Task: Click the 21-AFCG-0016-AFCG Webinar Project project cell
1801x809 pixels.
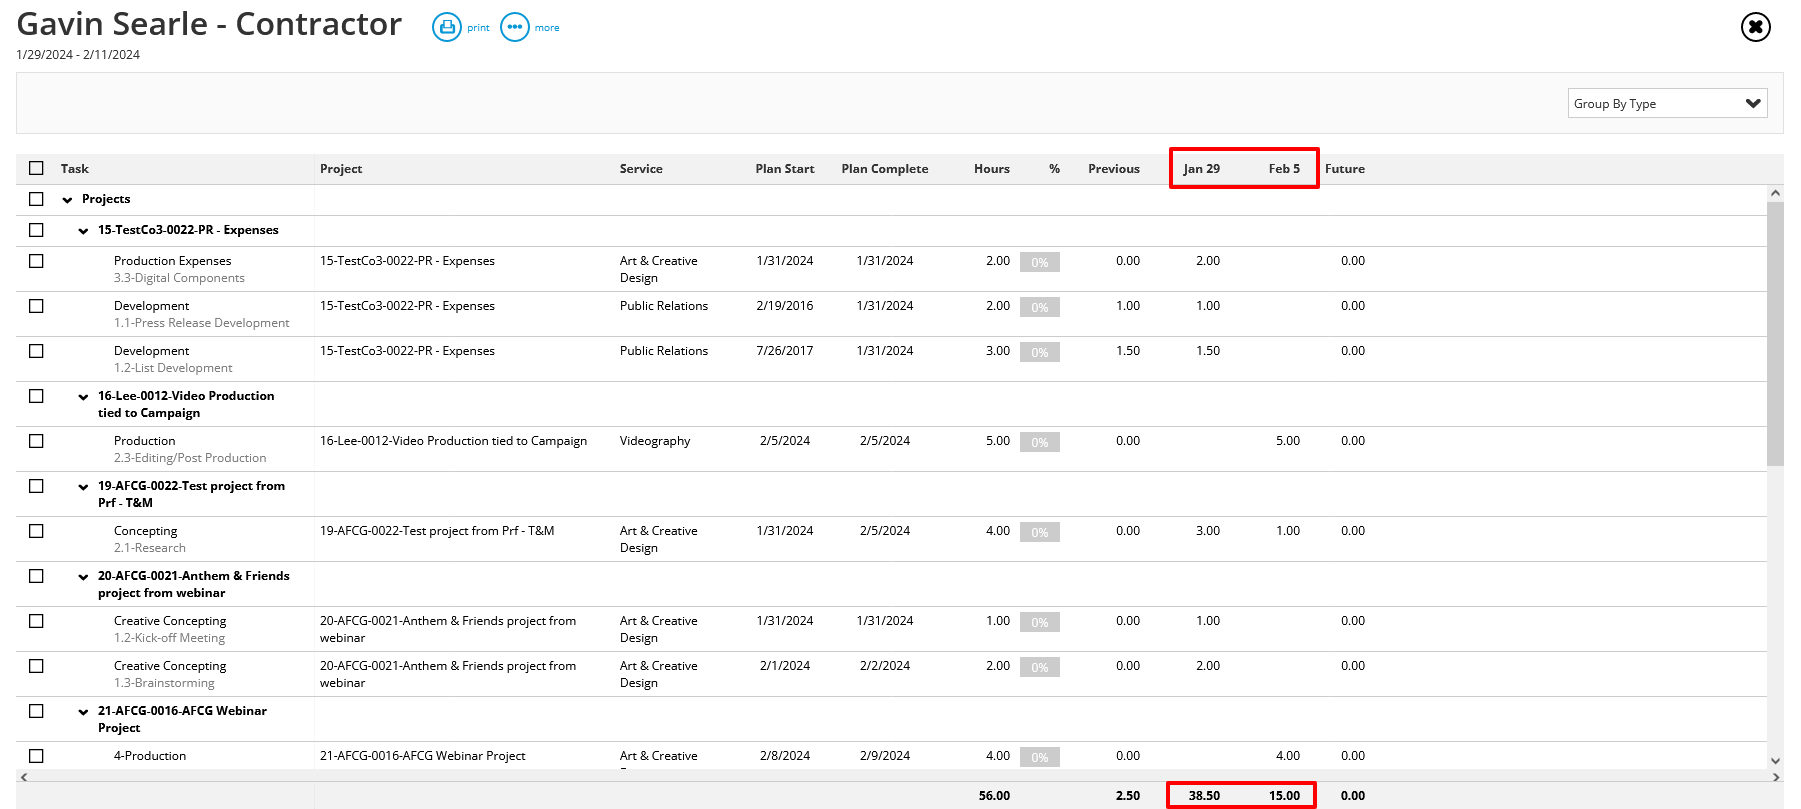Action: [422, 756]
